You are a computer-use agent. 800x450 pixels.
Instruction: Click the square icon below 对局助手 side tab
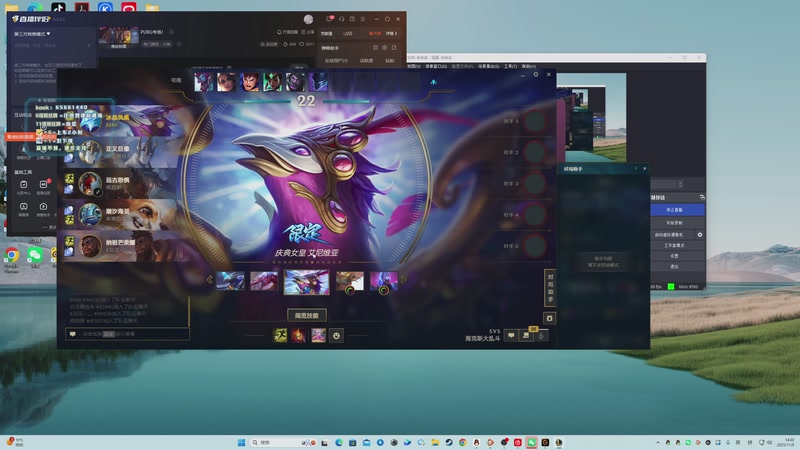549,318
